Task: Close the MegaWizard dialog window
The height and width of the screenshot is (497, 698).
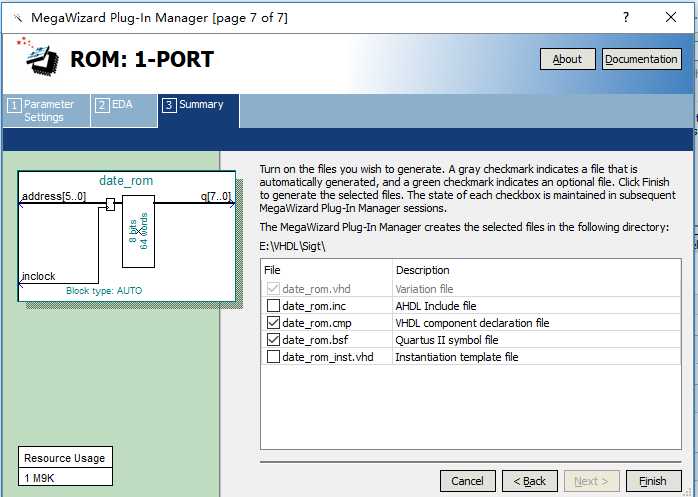Action: pyautogui.click(x=671, y=17)
